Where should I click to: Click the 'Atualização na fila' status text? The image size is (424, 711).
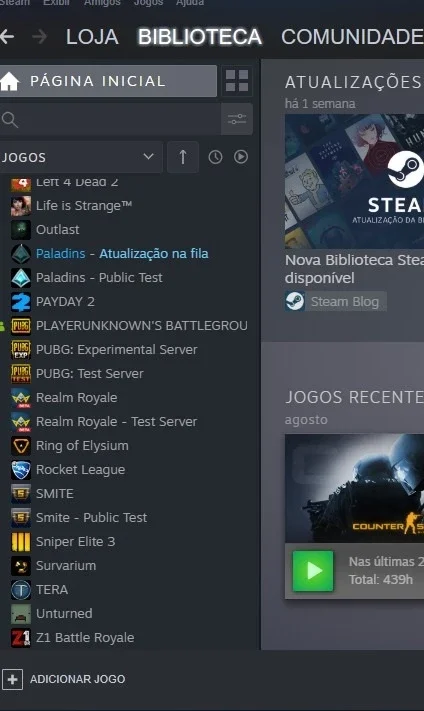coord(154,254)
